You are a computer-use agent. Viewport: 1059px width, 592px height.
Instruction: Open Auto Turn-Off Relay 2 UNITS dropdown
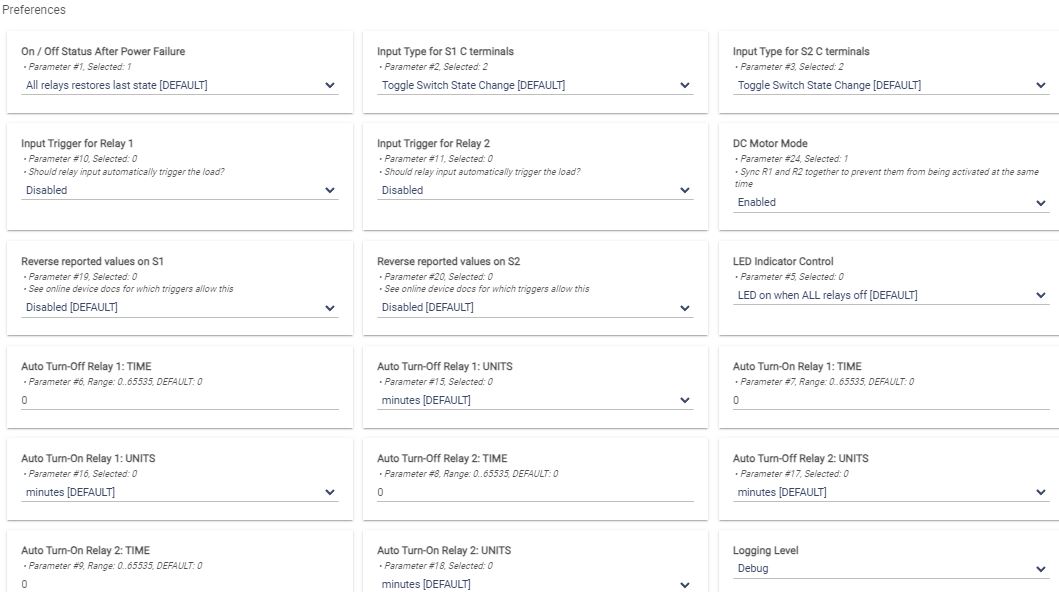[x=891, y=493]
